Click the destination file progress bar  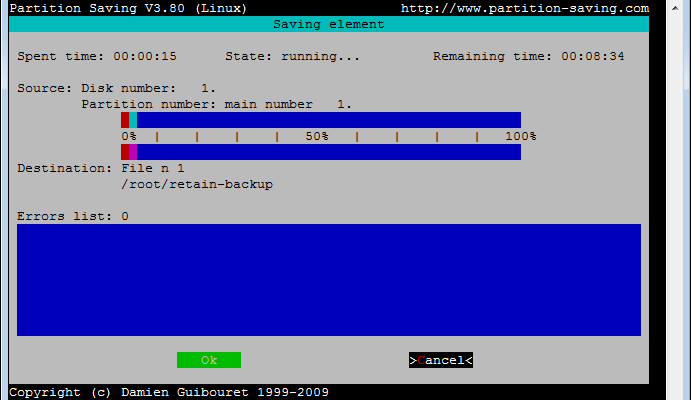(x=321, y=152)
